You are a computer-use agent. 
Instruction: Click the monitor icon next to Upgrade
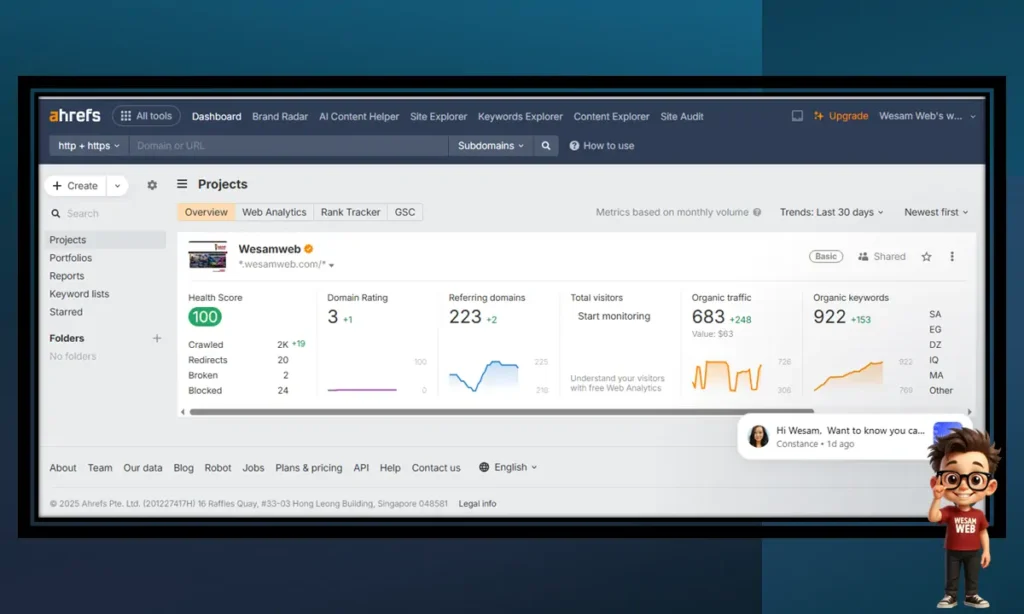[797, 116]
